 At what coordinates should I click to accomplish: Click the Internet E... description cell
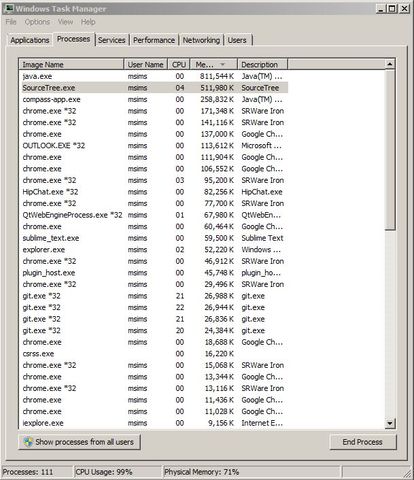[262, 423]
